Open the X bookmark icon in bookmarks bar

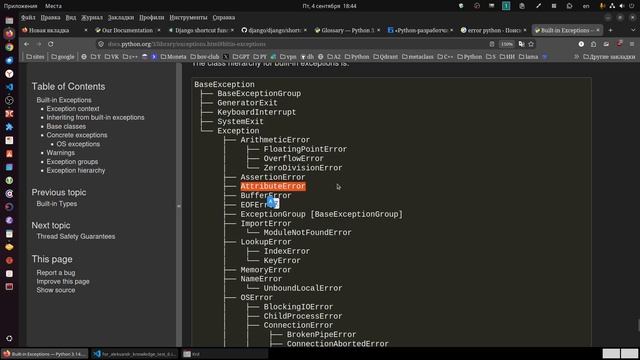click(x=226, y=57)
